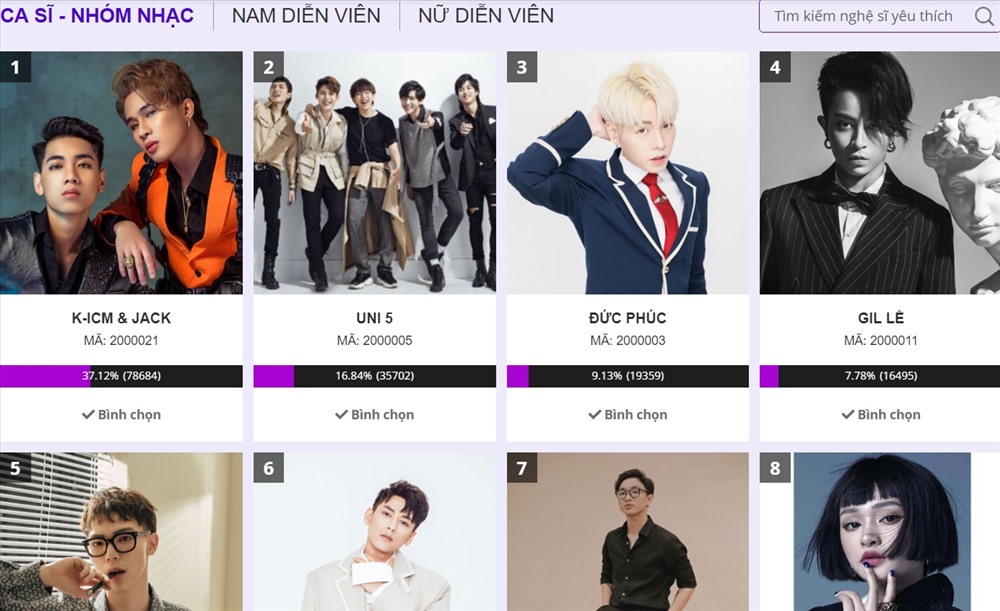
Task: Click the rank 5 badge
Action: 15,468
